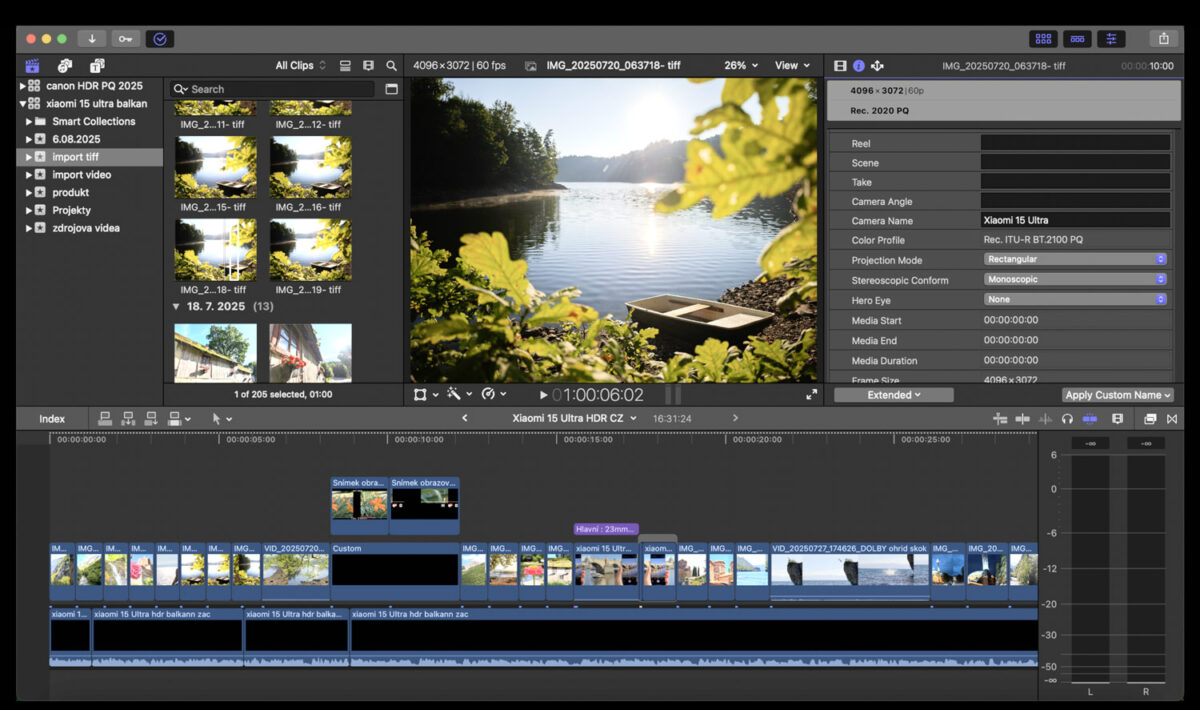Select the Hlavní : 23mm purple title clip

click(606, 529)
